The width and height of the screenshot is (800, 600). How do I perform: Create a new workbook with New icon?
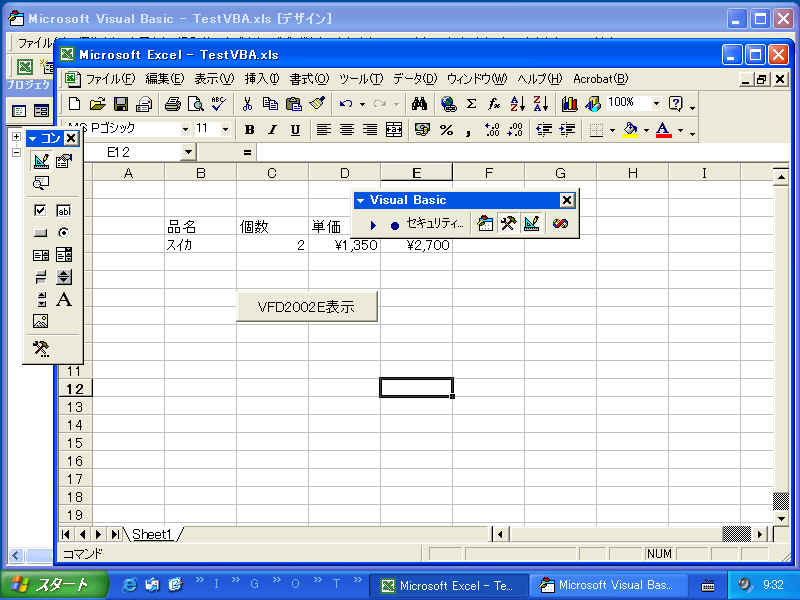click(74, 104)
